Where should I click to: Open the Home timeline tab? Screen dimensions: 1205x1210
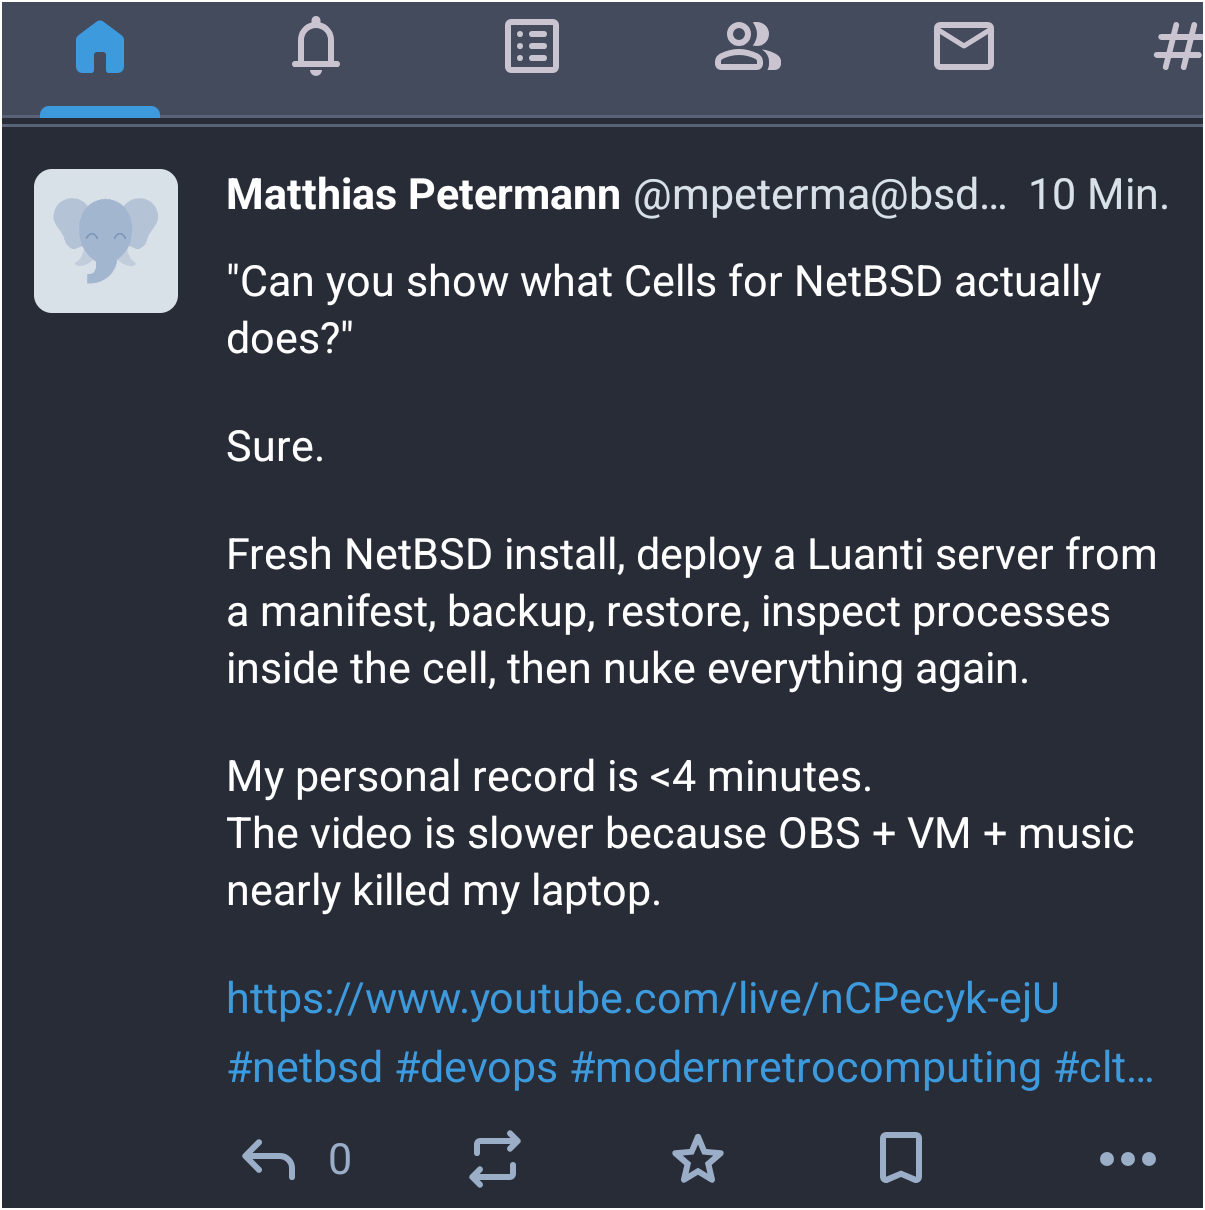100,48
